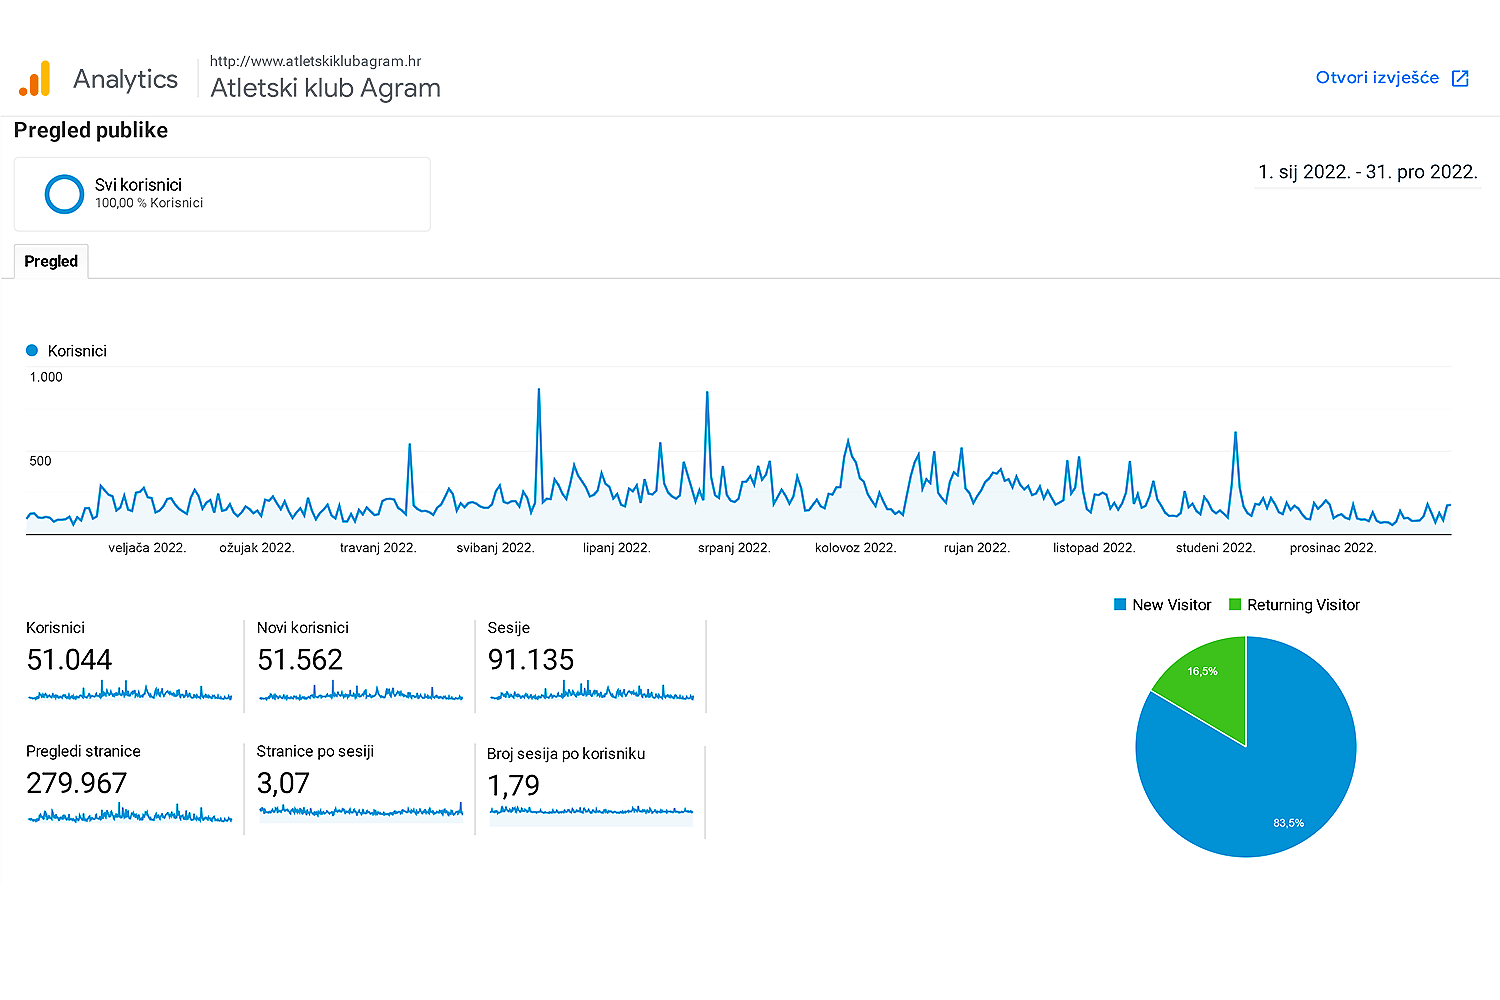This screenshot has width=1500, height=1000.
Task: Click the atletskiklubagram.hr website URL
Action: tap(315, 61)
